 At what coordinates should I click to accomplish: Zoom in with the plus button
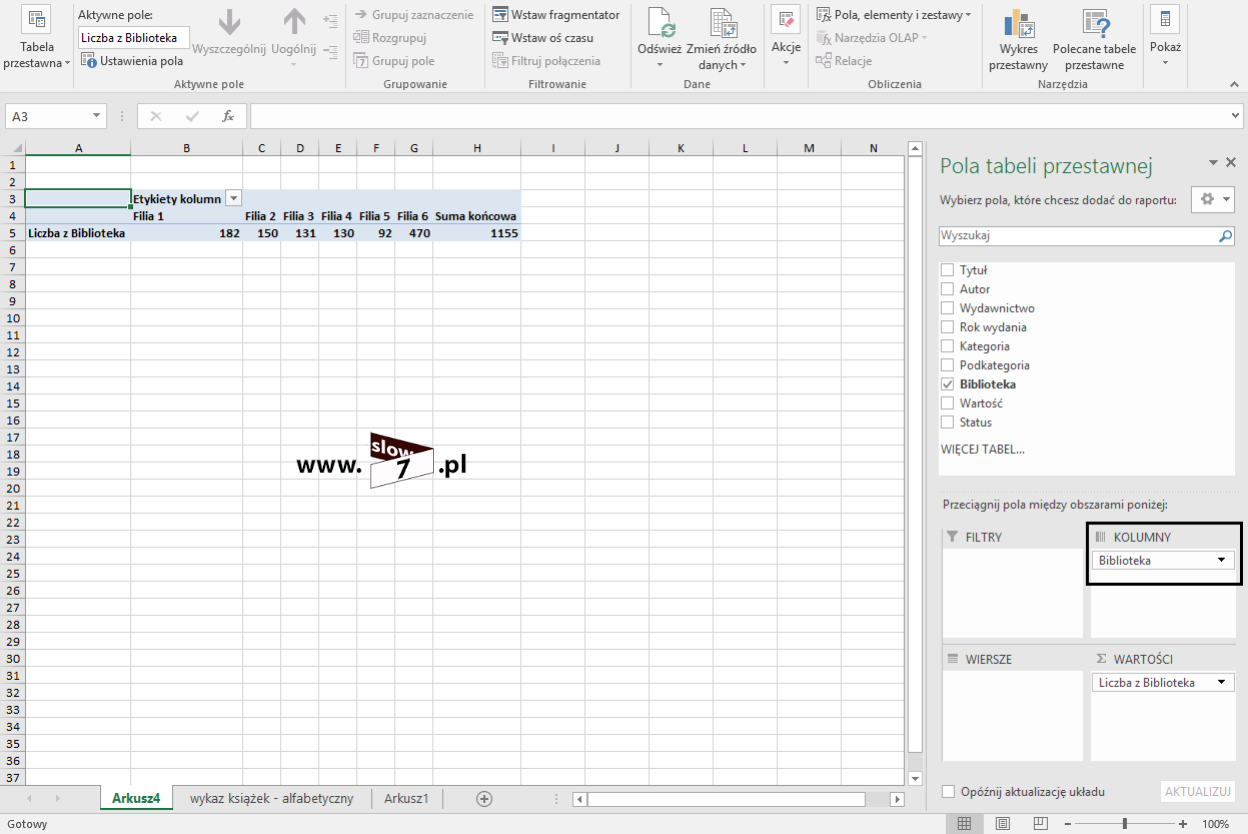[1183, 824]
